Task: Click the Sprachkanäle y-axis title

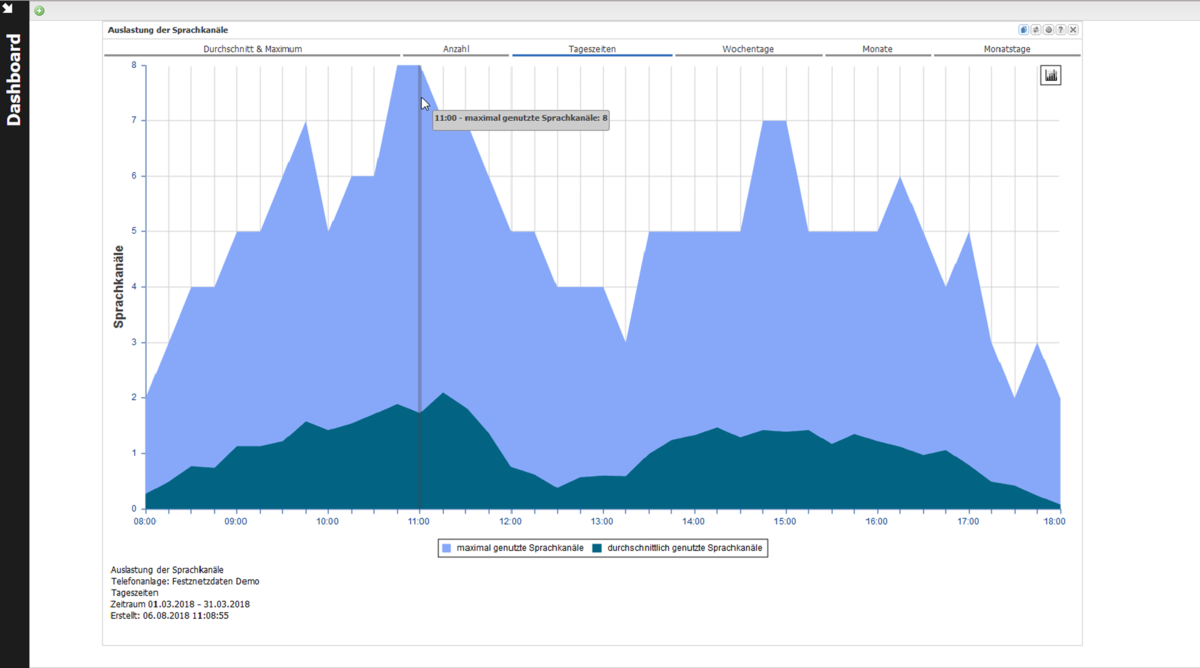Action: pyautogui.click(x=118, y=286)
